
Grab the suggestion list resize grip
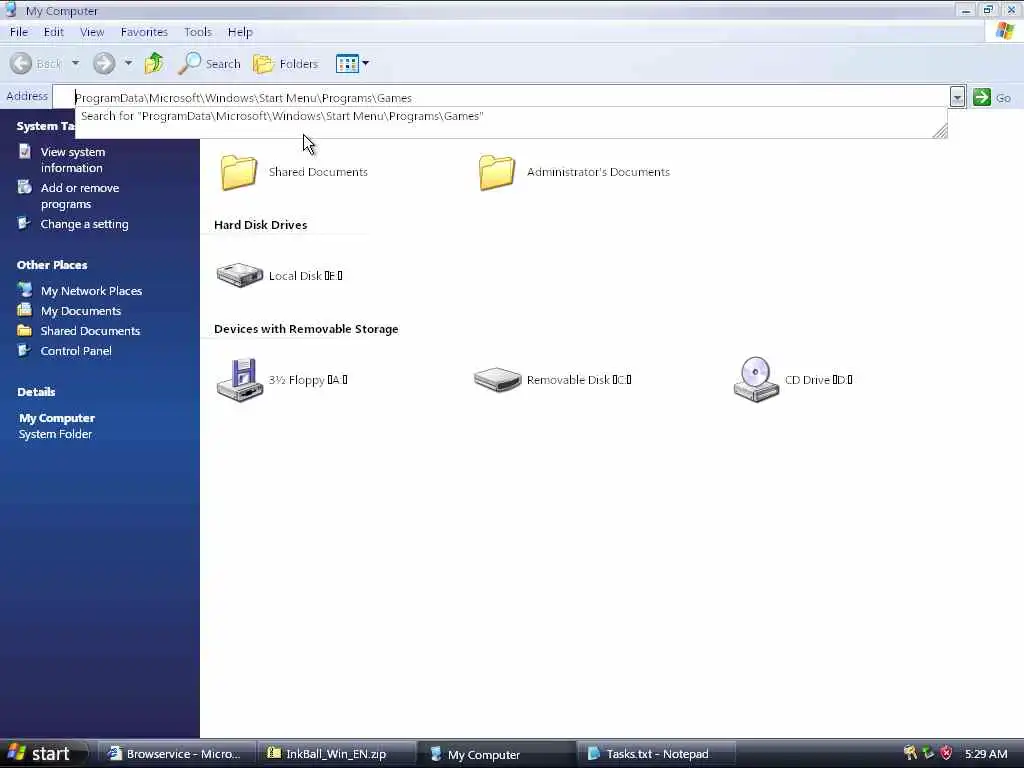click(940, 131)
